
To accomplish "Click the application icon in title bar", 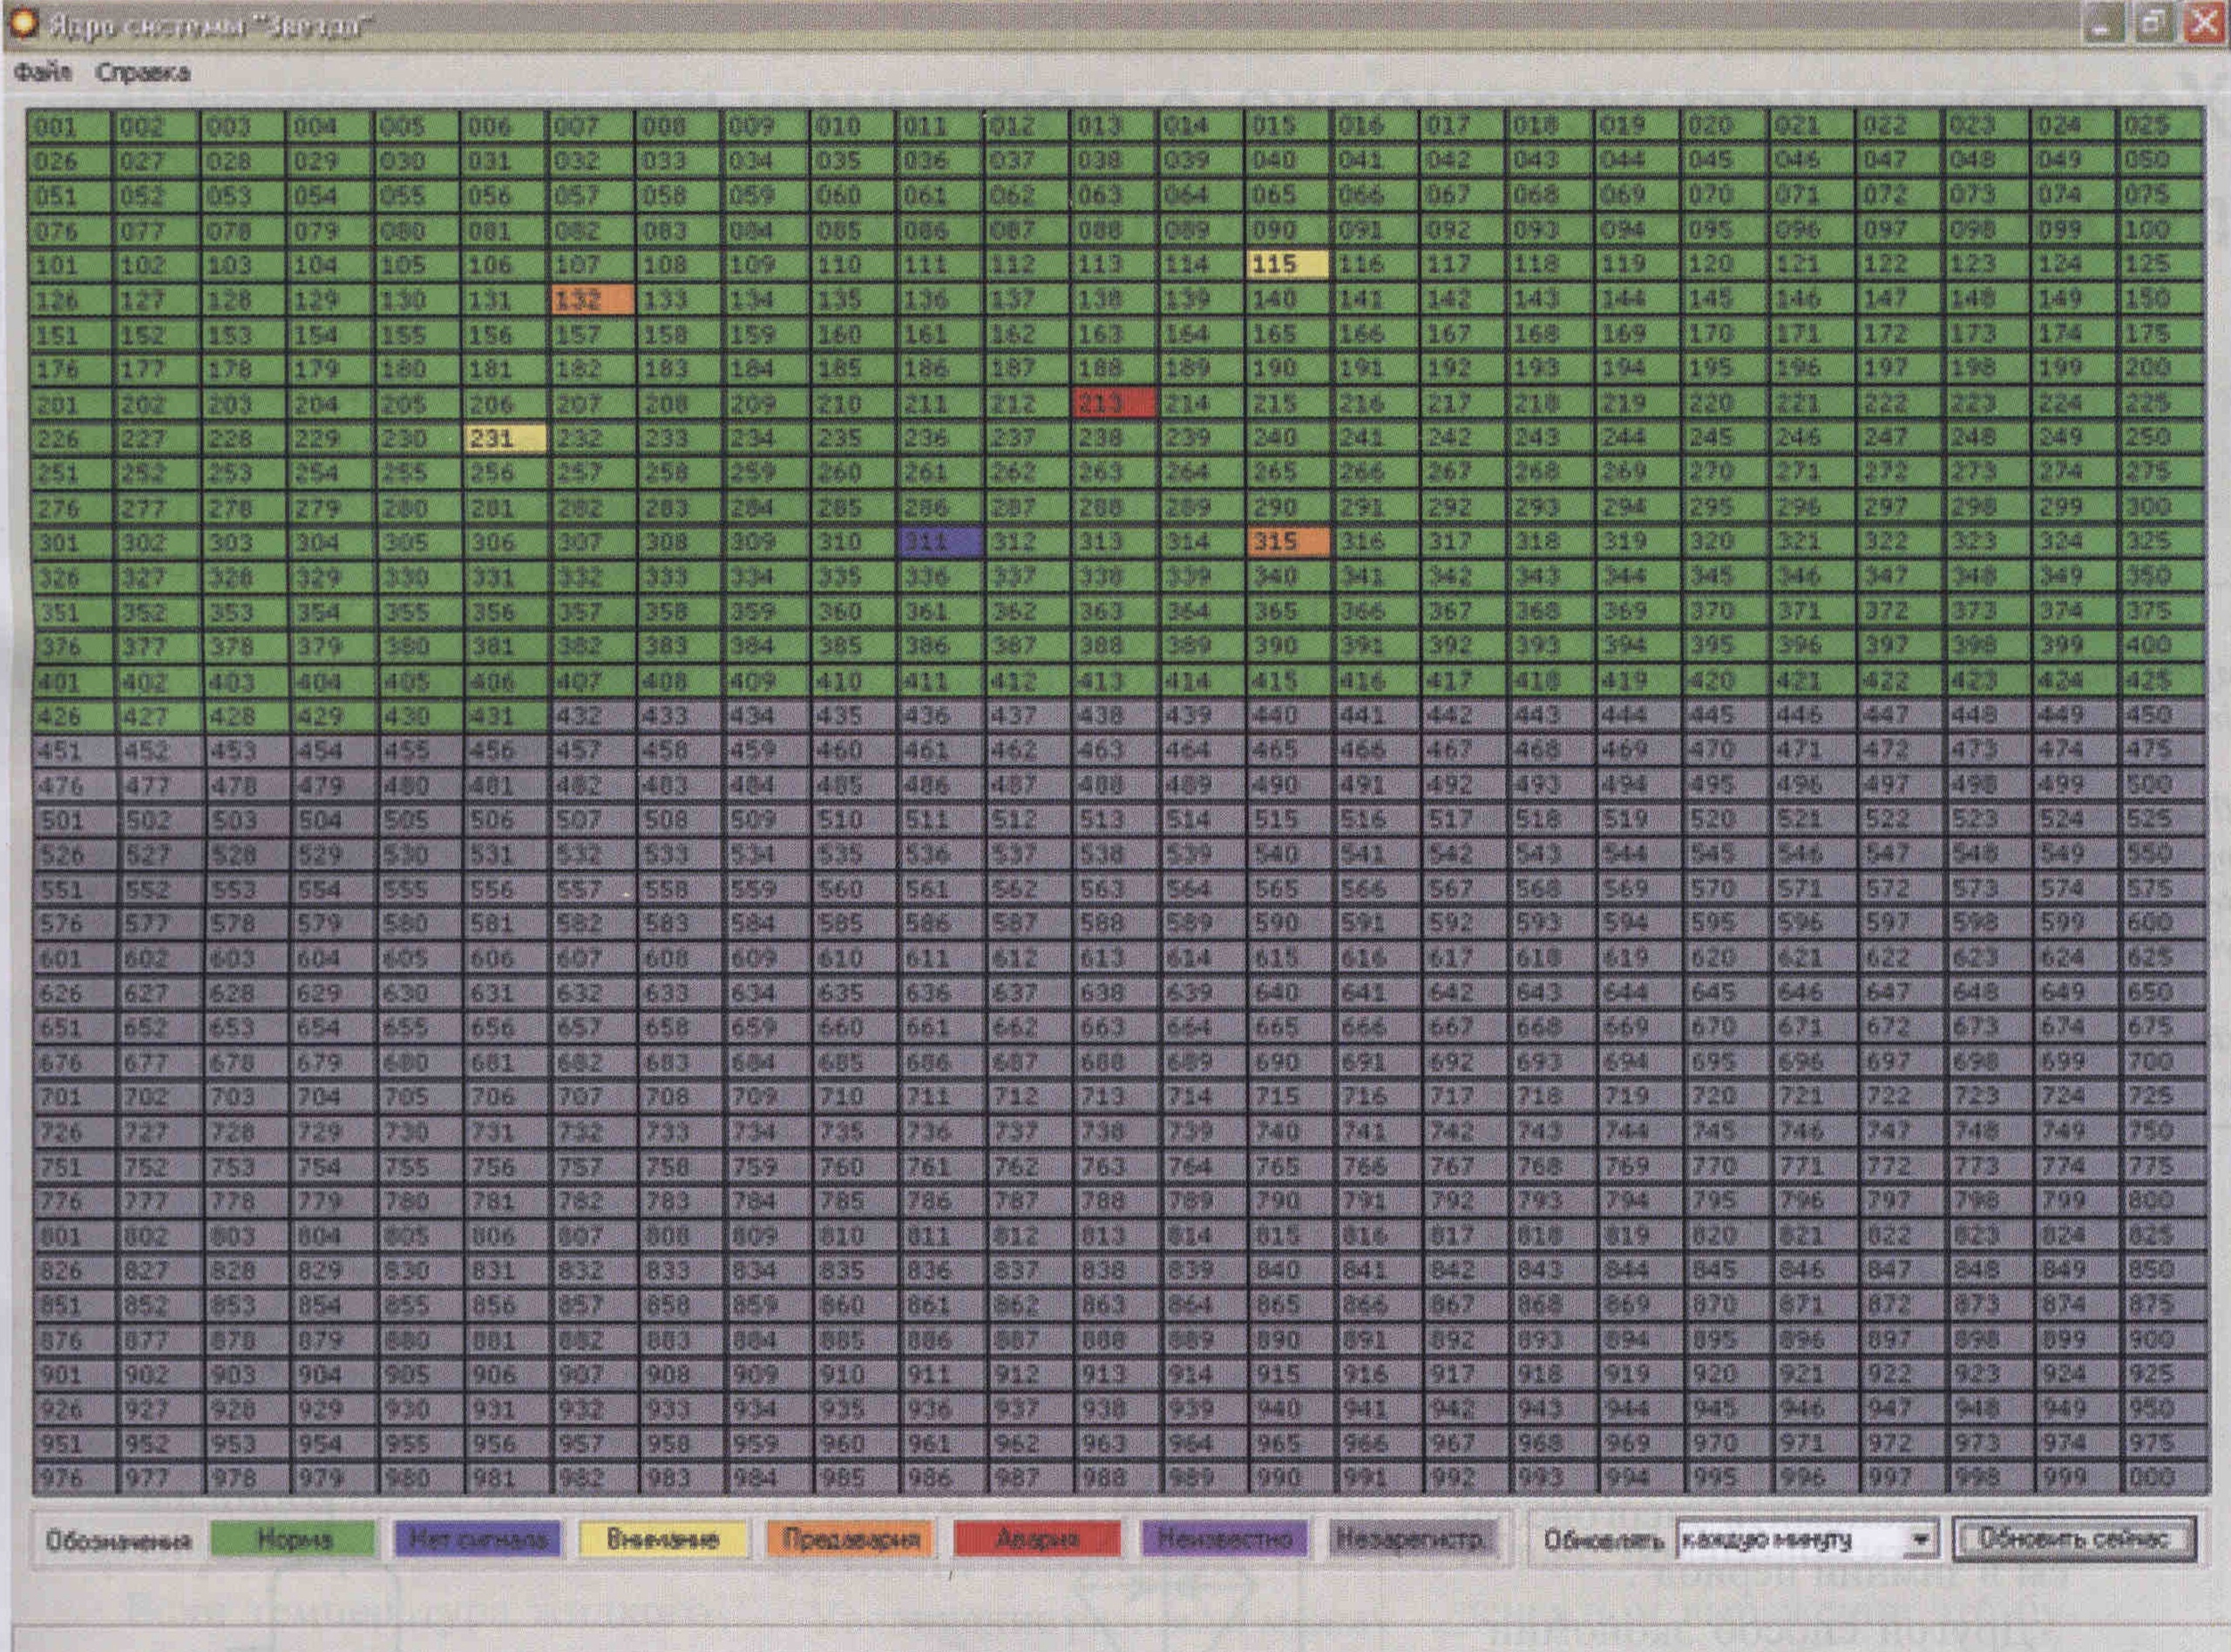I will pos(22,22).
